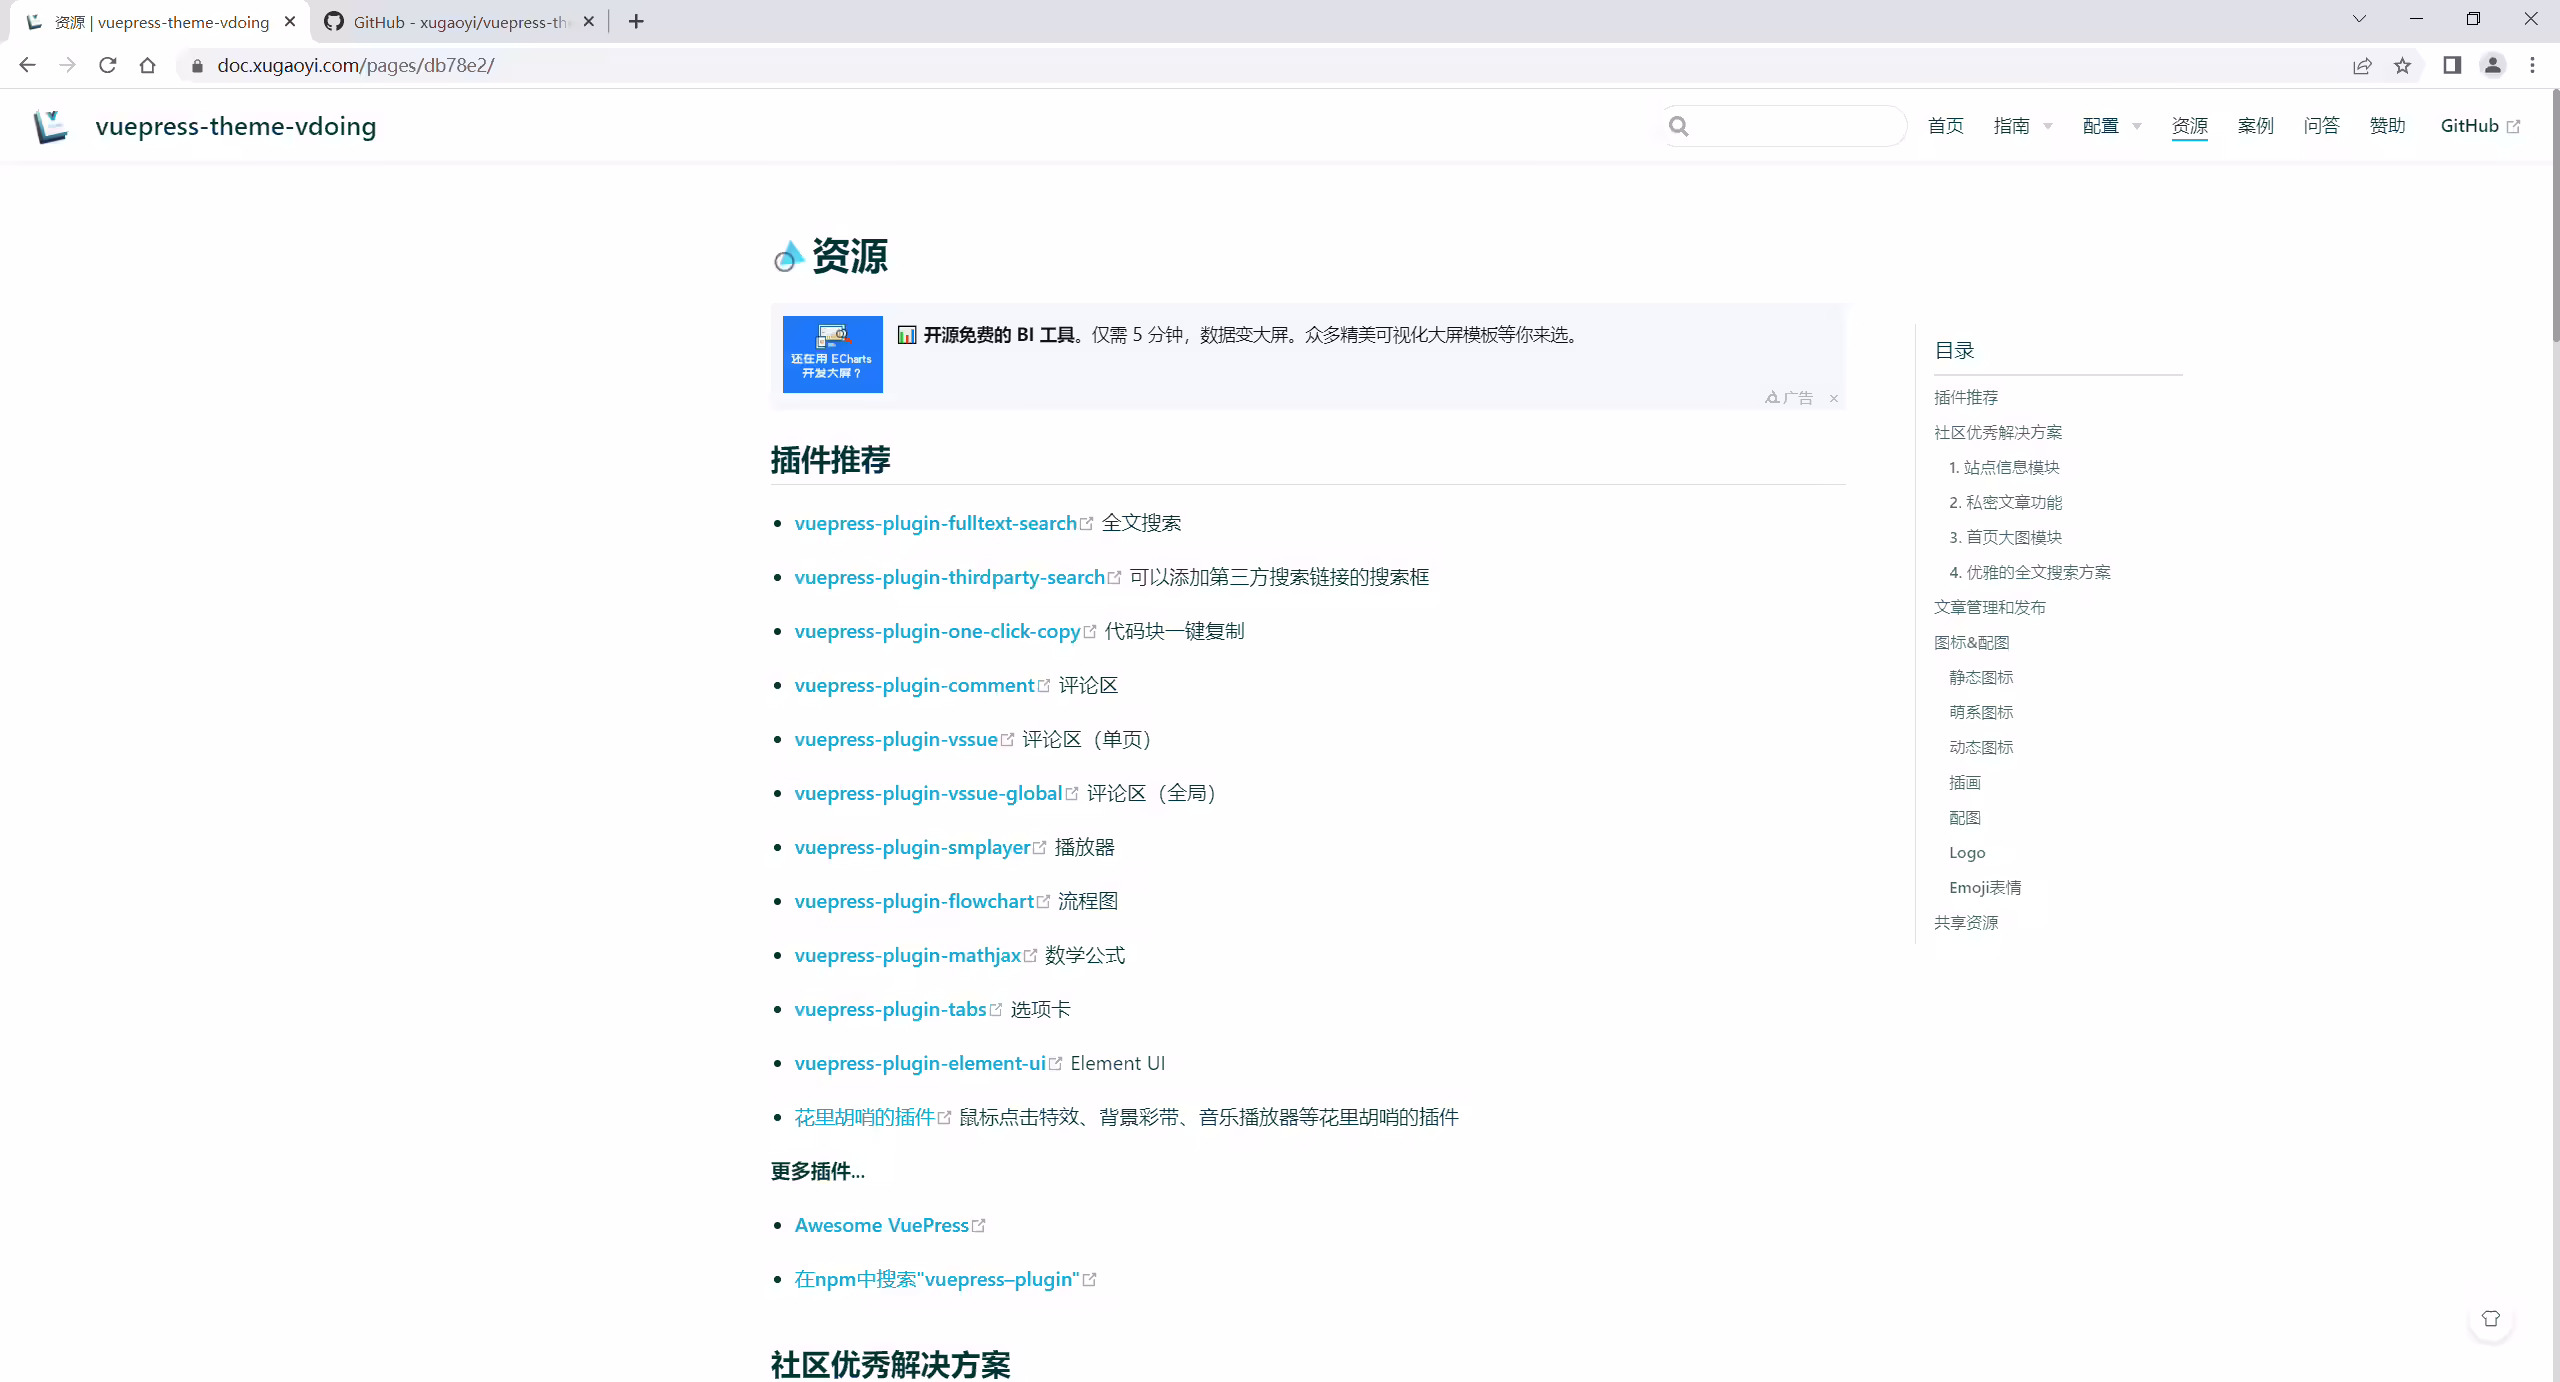Bookmark this page with the star icon
Viewport: 2560px width, 1382px height.
pos(2402,65)
